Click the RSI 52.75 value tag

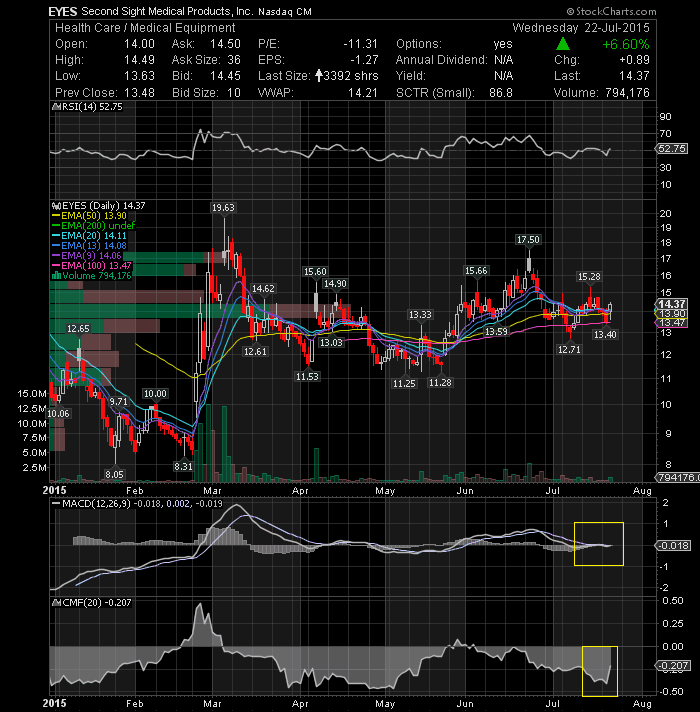click(x=672, y=148)
